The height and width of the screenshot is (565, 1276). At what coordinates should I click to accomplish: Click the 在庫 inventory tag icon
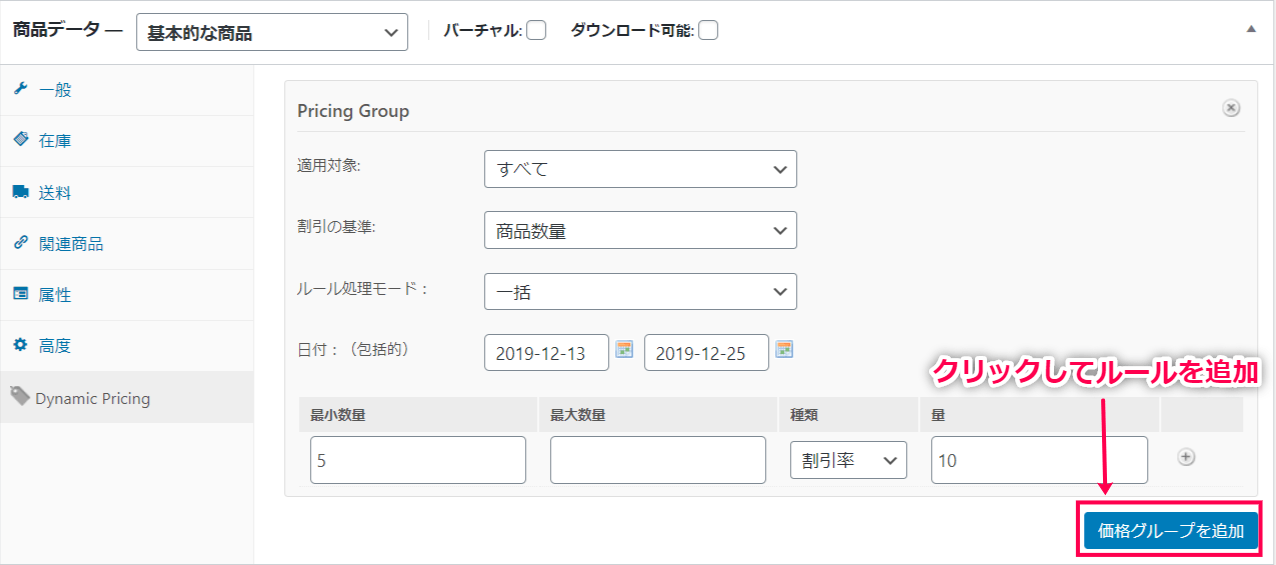pyautogui.click(x=20, y=140)
